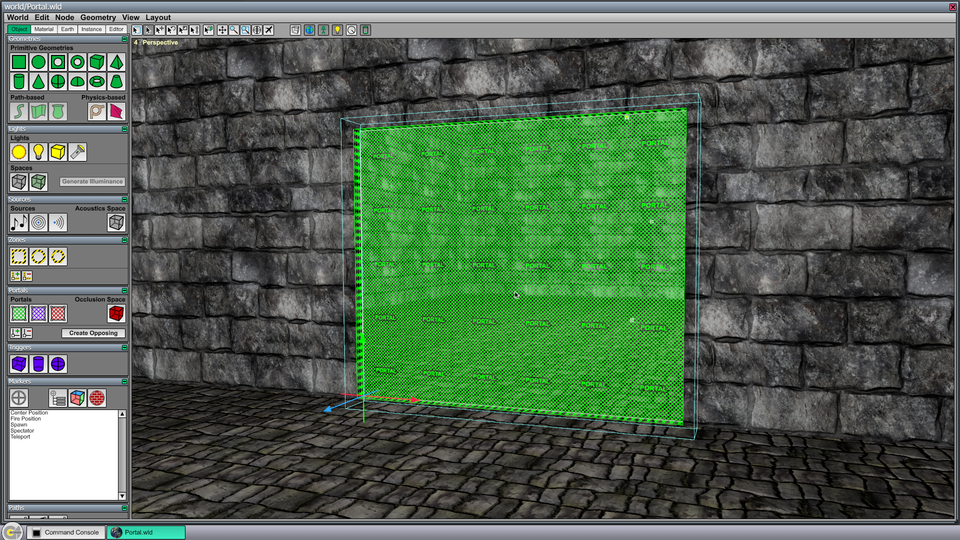The height and width of the screenshot is (540, 960).
Task: Click the Create Opposing button
Action: (x=93, y=333)
